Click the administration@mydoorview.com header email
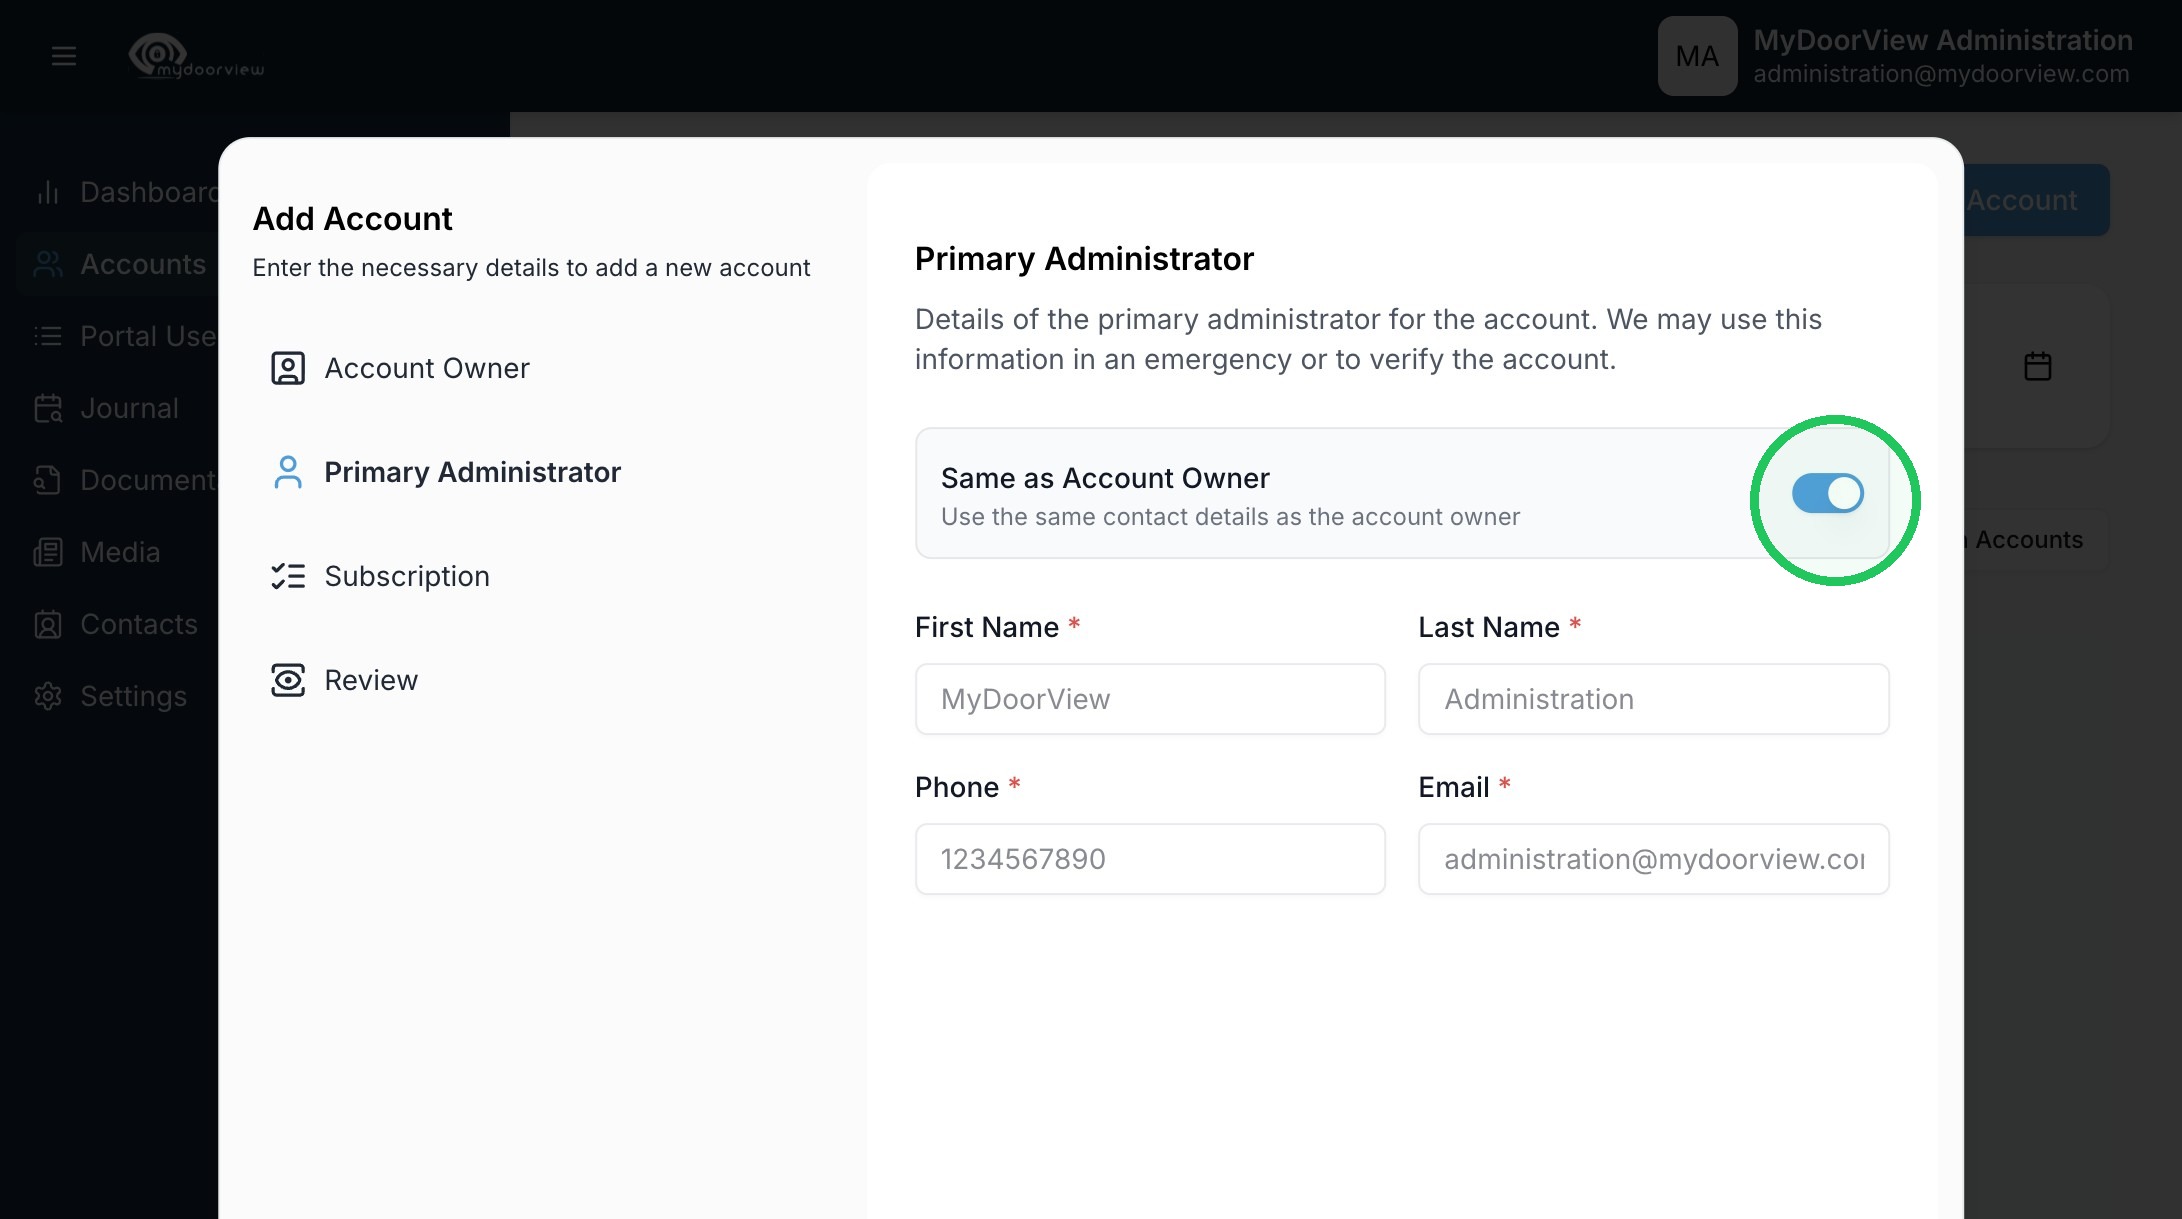2182x1219 pixels. pyautogui.click(x=1941, y=74)
